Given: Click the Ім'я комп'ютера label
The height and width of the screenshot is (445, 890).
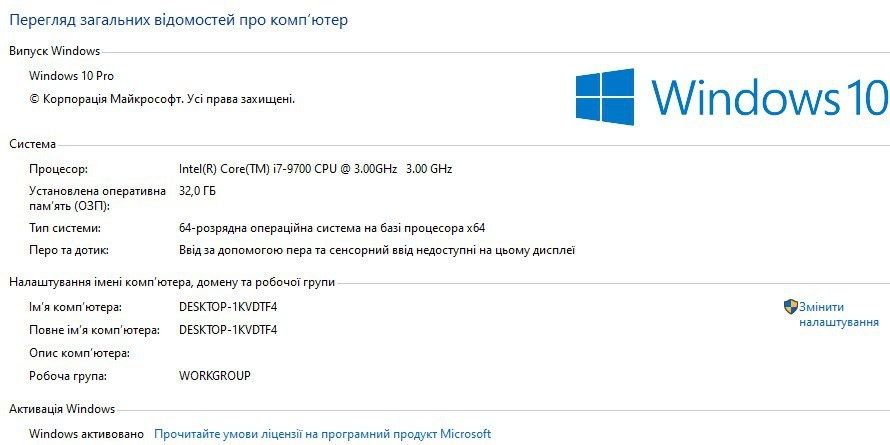Looking at the screenshot, I should point(76,307).
